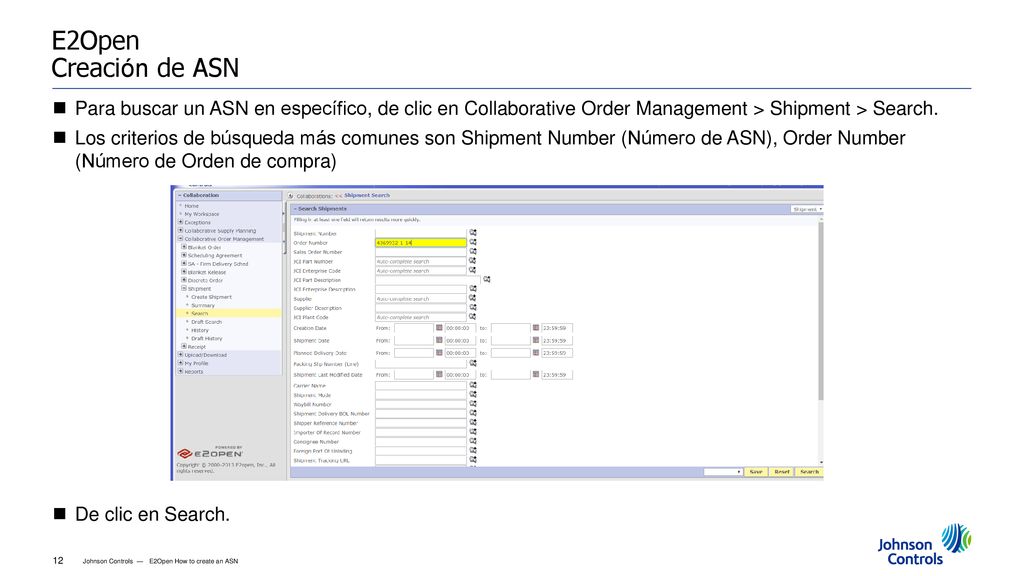Open search options icon beside JCI Enterprise Code
1024x576 pixels.
(x=473, y=270)
